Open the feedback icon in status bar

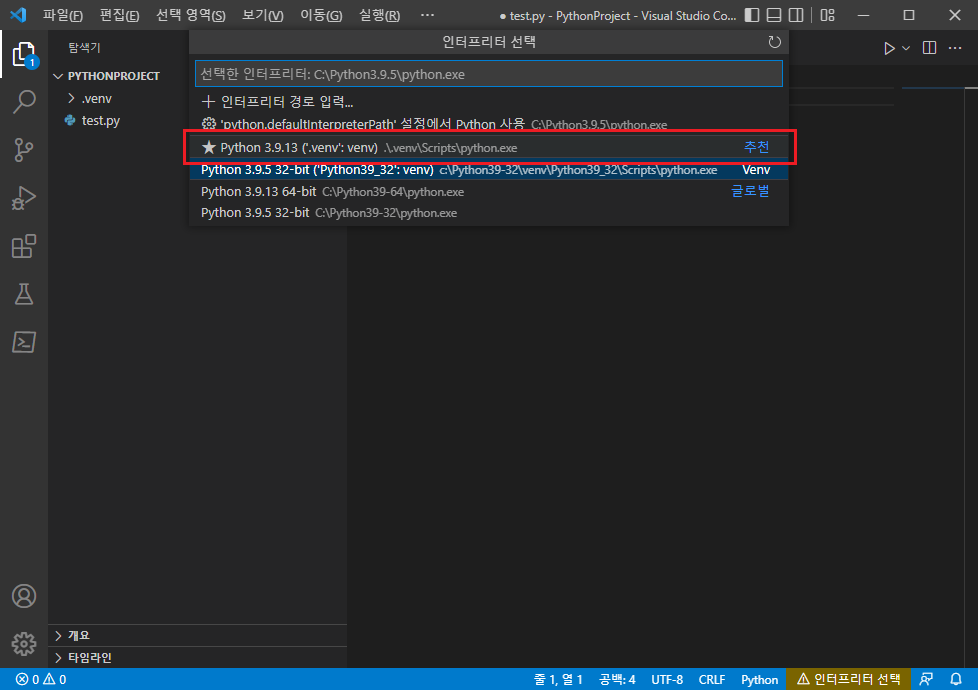[x=926, y=679]
